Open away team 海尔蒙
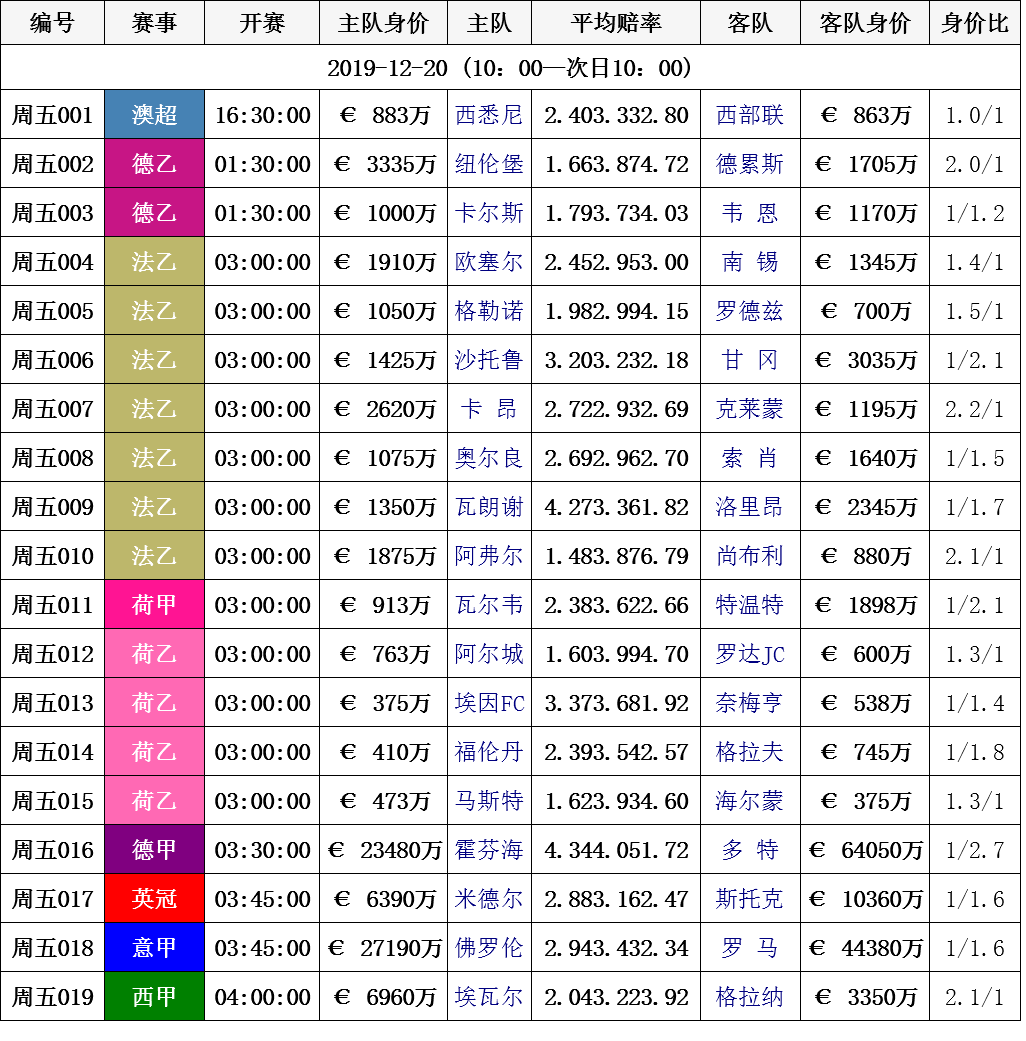This screenshot has height=1041, width=1026. pyautogui.click(x=750, y=801)
